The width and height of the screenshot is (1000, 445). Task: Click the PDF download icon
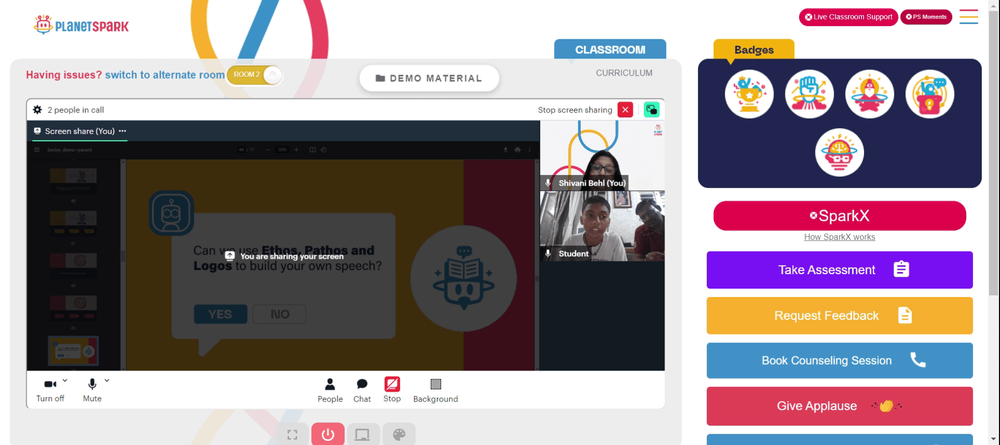[506, 150]
